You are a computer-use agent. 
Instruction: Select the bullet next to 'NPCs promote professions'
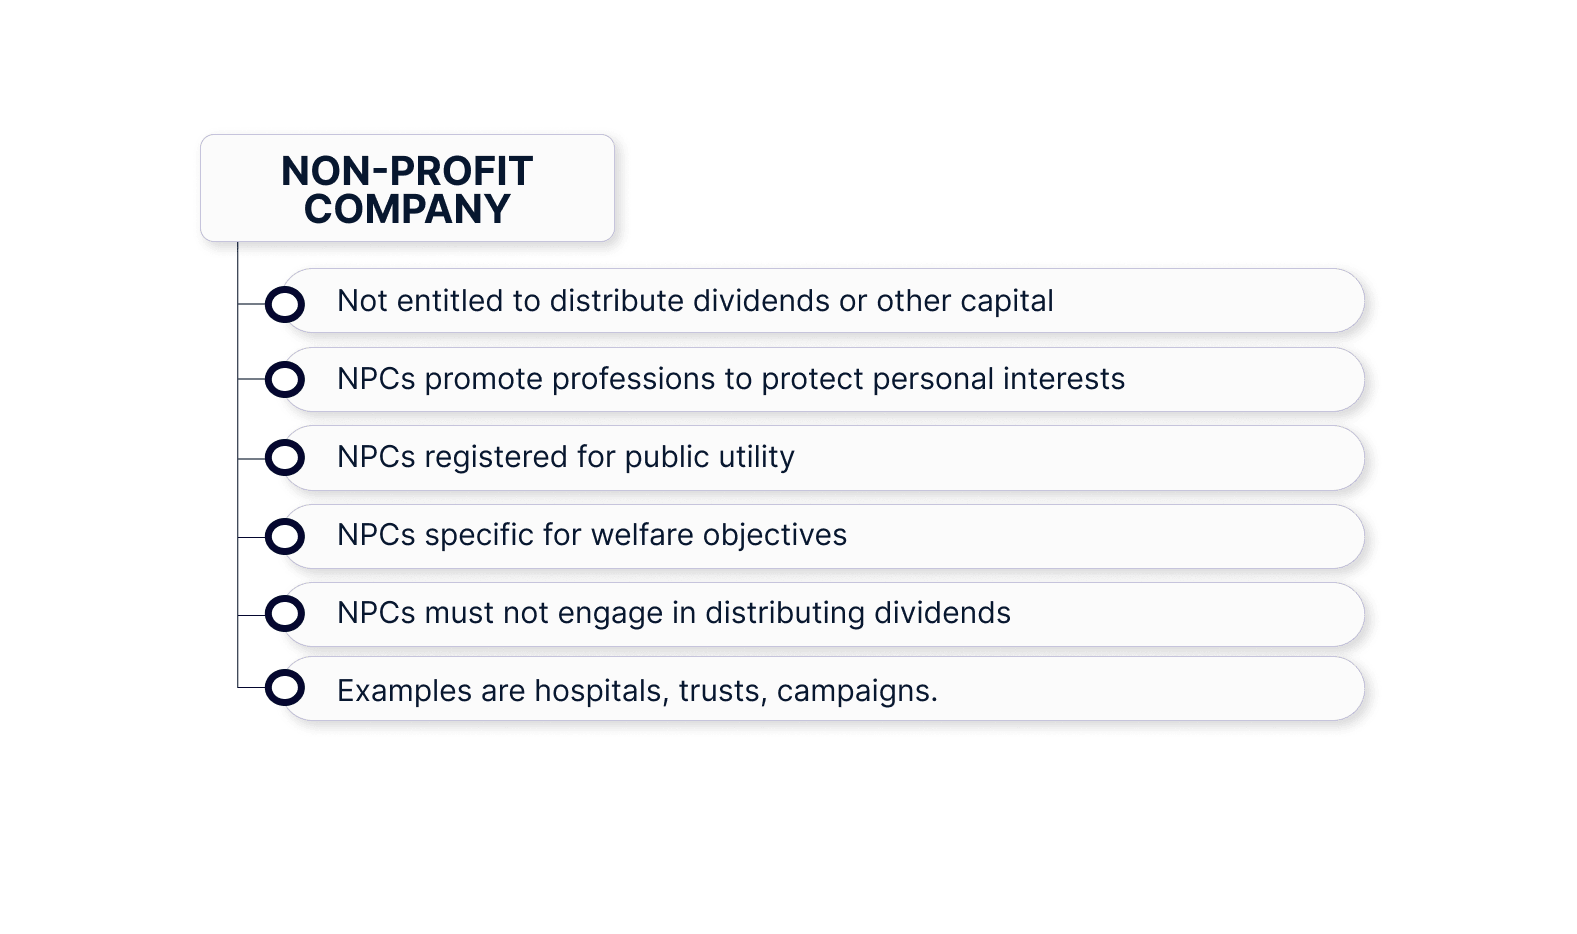click(x=285, y=380)
